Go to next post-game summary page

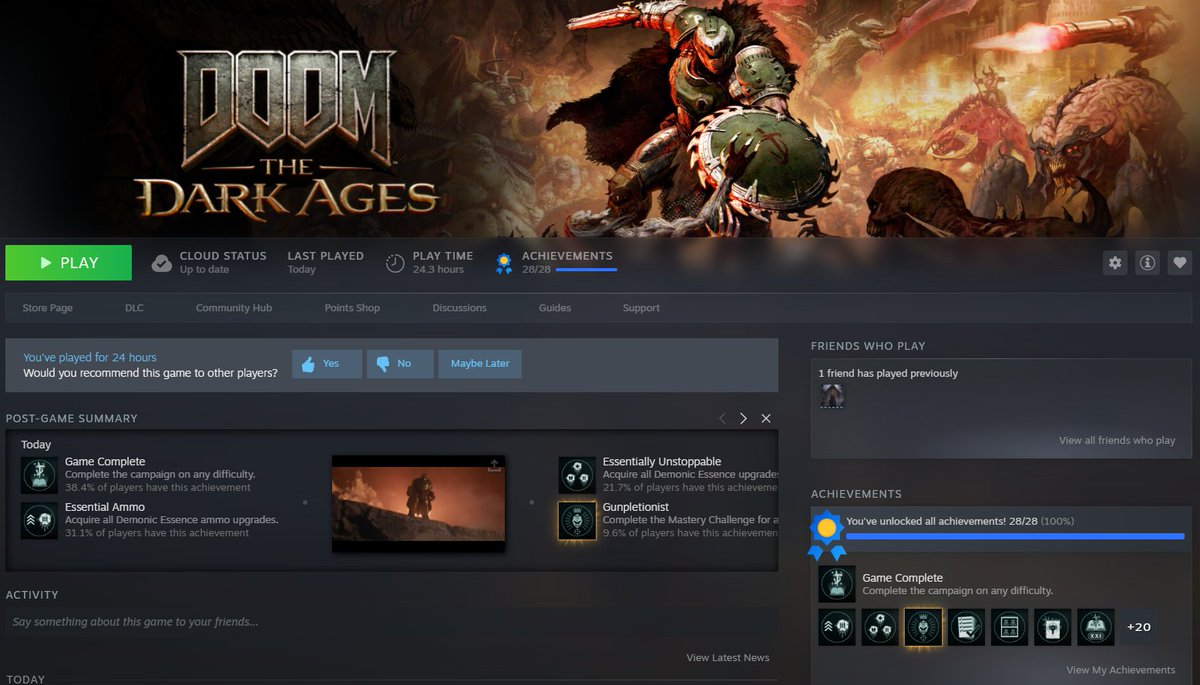(743, 418)
